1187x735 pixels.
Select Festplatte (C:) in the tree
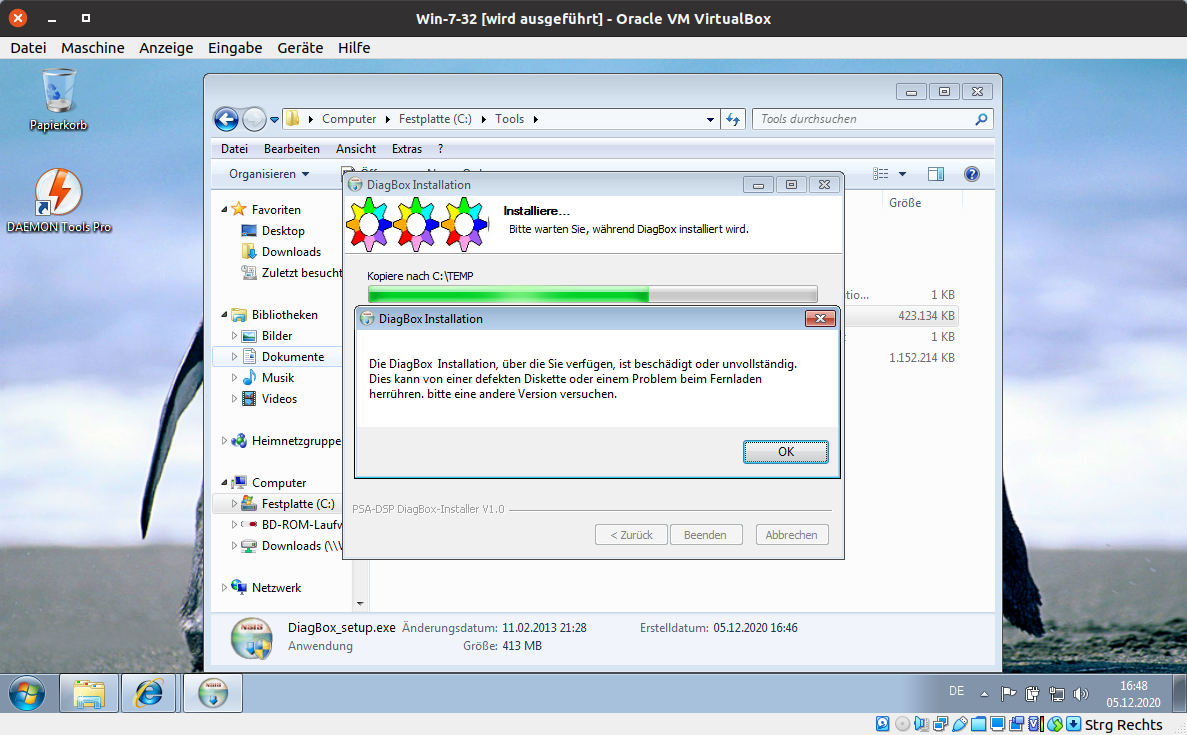pyautogui.click(x=288, y=503)
